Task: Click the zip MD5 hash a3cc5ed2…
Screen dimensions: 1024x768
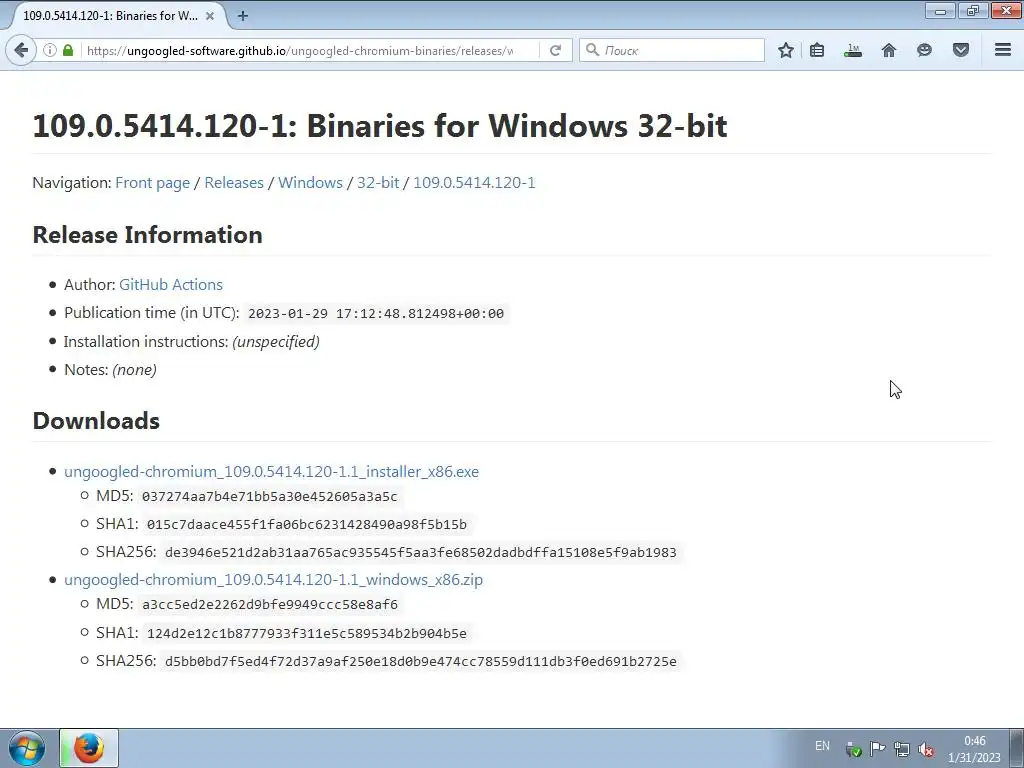Action: coord(270,605)
